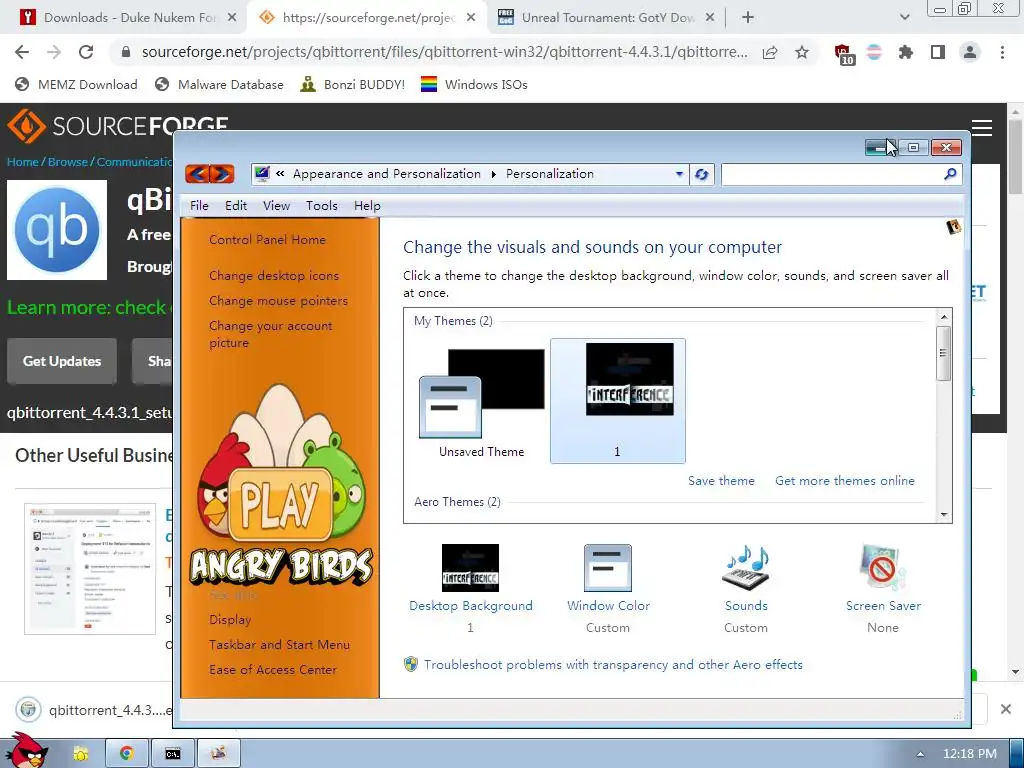Bookmark this page with the star icon

pyautogui.click(x=802, y=52)
